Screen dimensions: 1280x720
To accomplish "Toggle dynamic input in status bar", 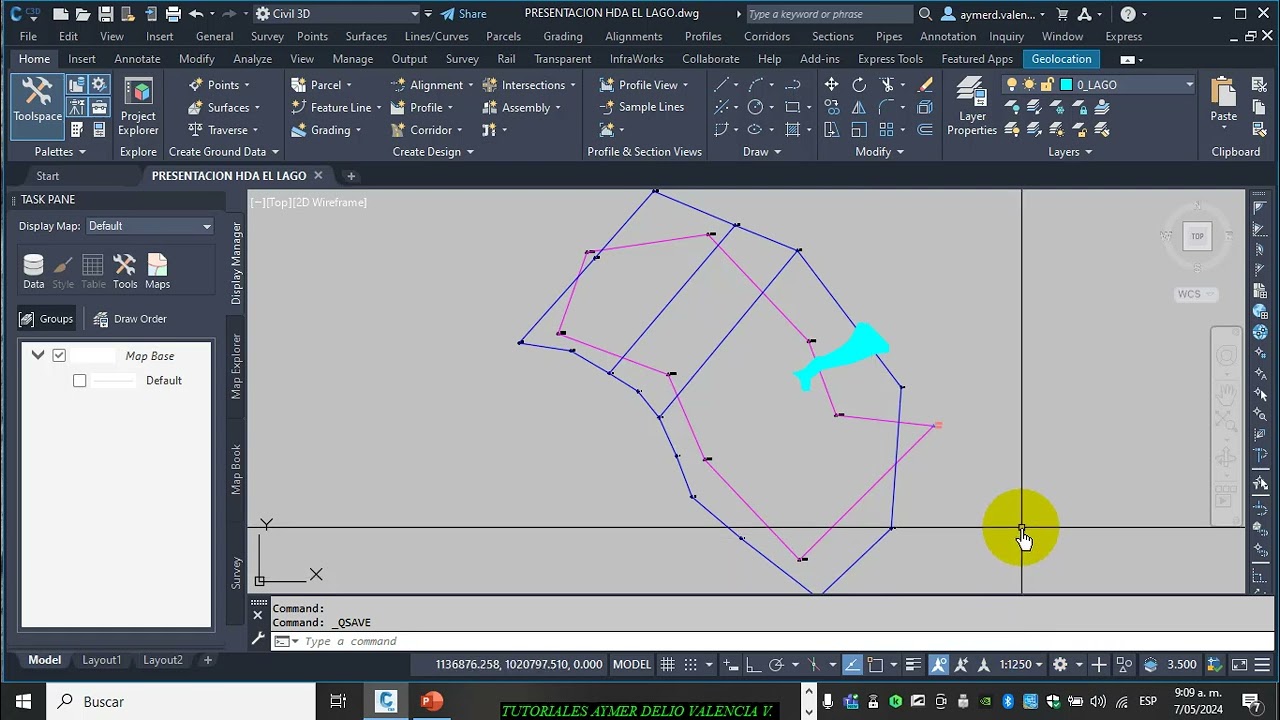I will 730,664.
